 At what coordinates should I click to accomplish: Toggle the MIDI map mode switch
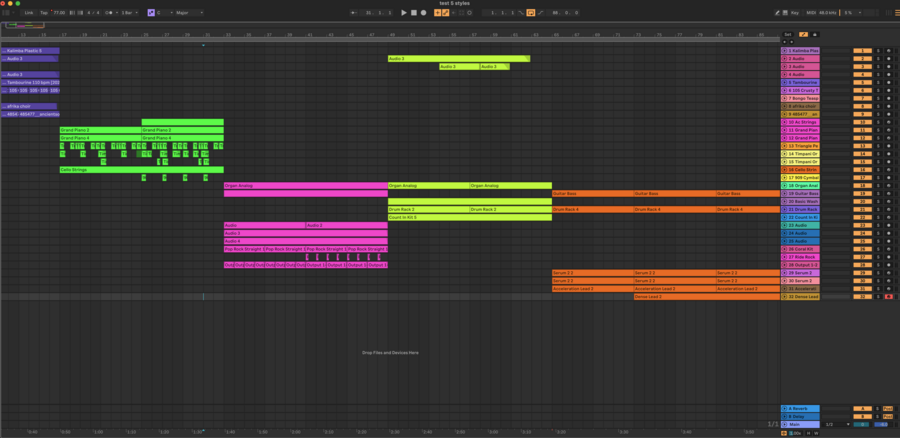(811, 13)
